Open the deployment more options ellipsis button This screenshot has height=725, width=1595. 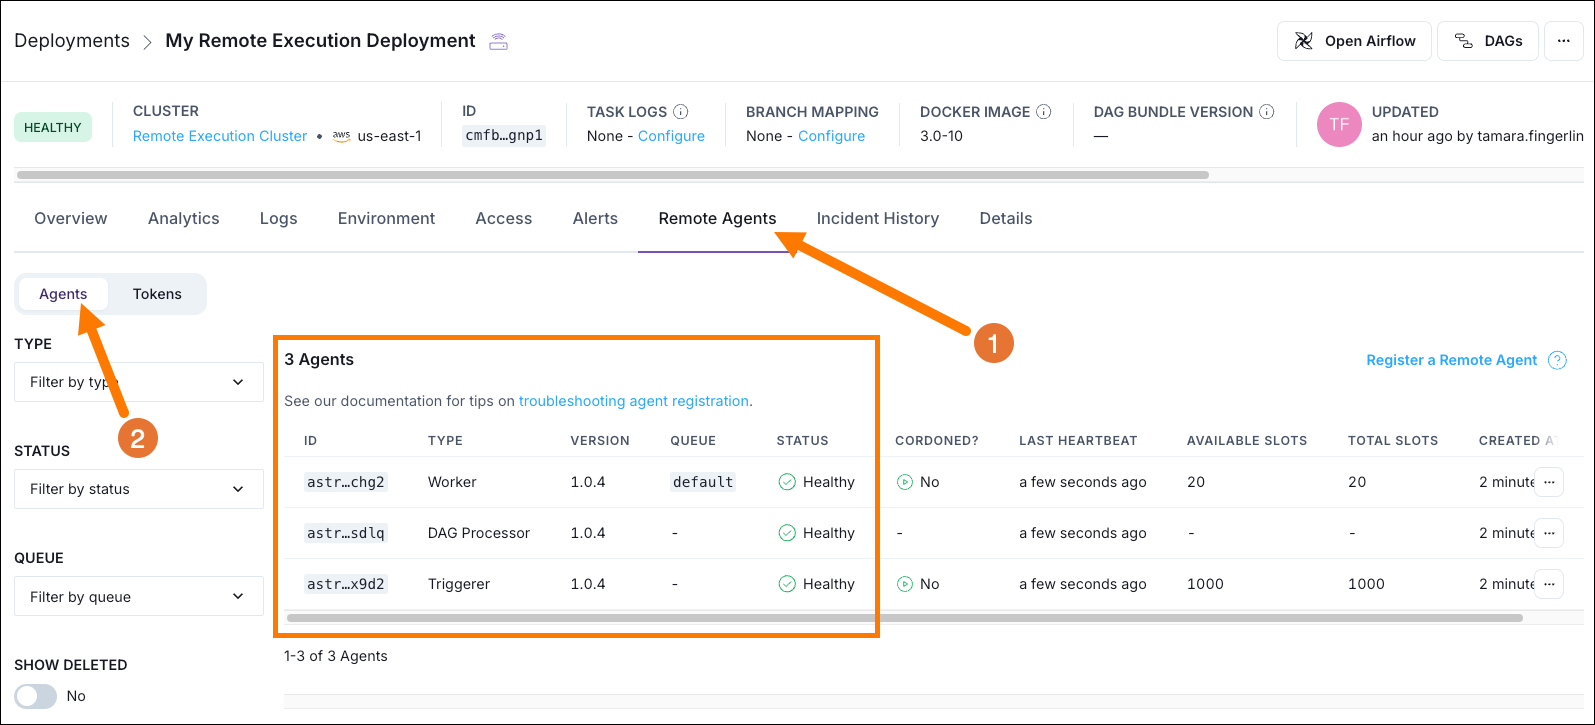(x=1564, y=41)
